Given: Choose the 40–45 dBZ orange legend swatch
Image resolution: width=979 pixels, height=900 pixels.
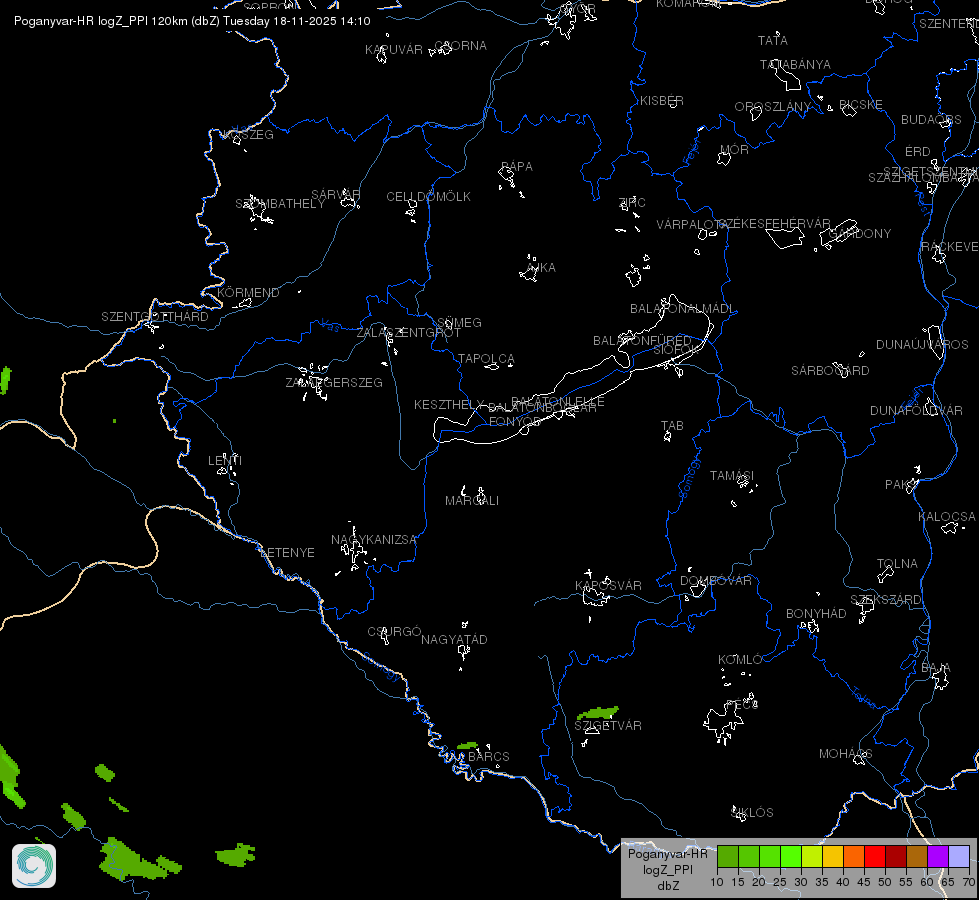Looking at the screenshot, I should [x=854, y=856].
